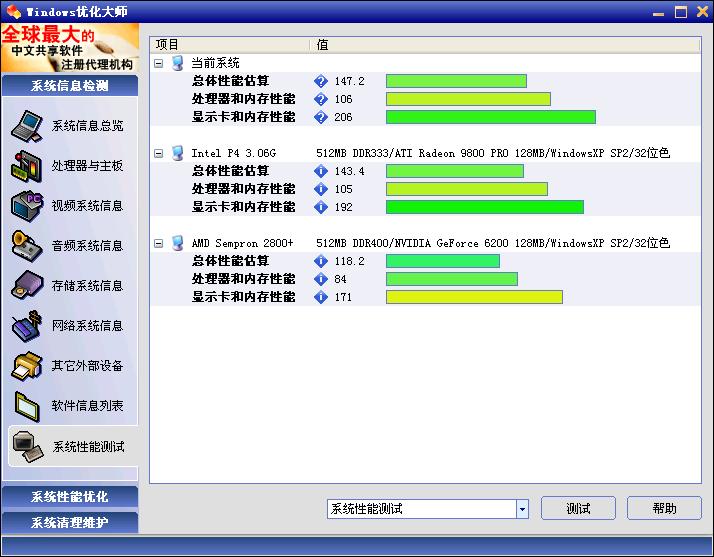Image resolution: width=714 pixels, height=557 pixels.
Task: Click question icon next to 147.2
Action: pyautogui.click(x=321, y=81)
